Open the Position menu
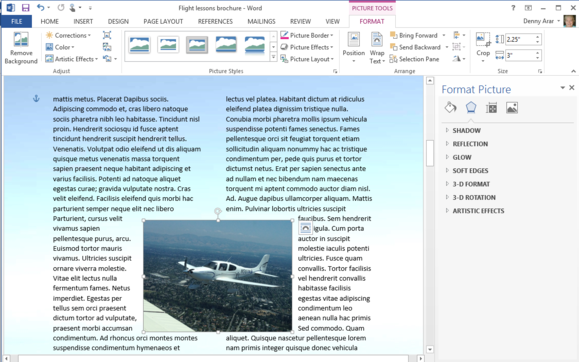This screenshot has width=579, height=362. (353, 47)
